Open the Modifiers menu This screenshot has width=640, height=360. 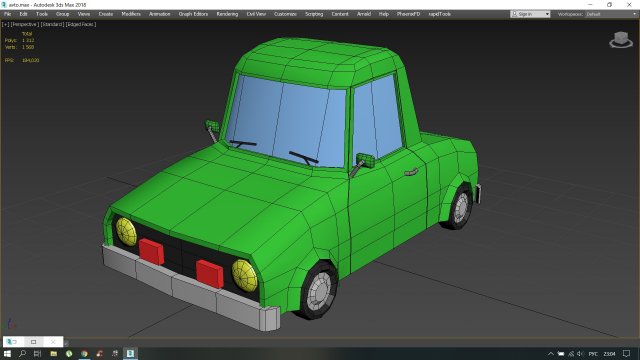[x=131, y=14]
